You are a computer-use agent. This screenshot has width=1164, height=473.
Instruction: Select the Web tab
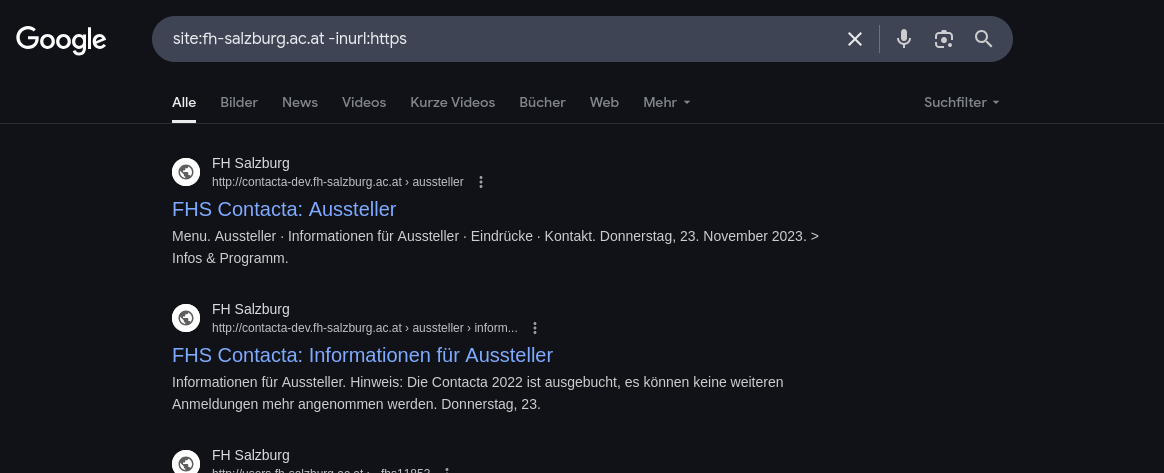pos(604,102)
